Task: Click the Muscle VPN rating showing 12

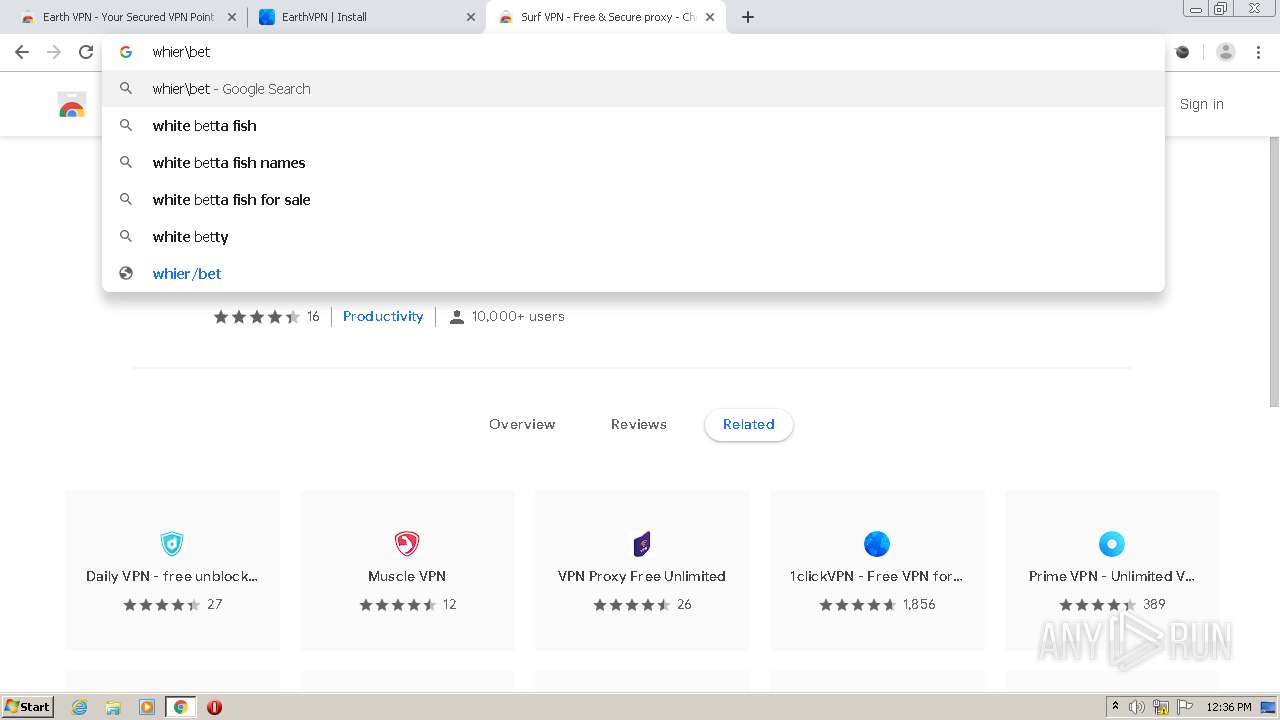Action: coord(407,605)
